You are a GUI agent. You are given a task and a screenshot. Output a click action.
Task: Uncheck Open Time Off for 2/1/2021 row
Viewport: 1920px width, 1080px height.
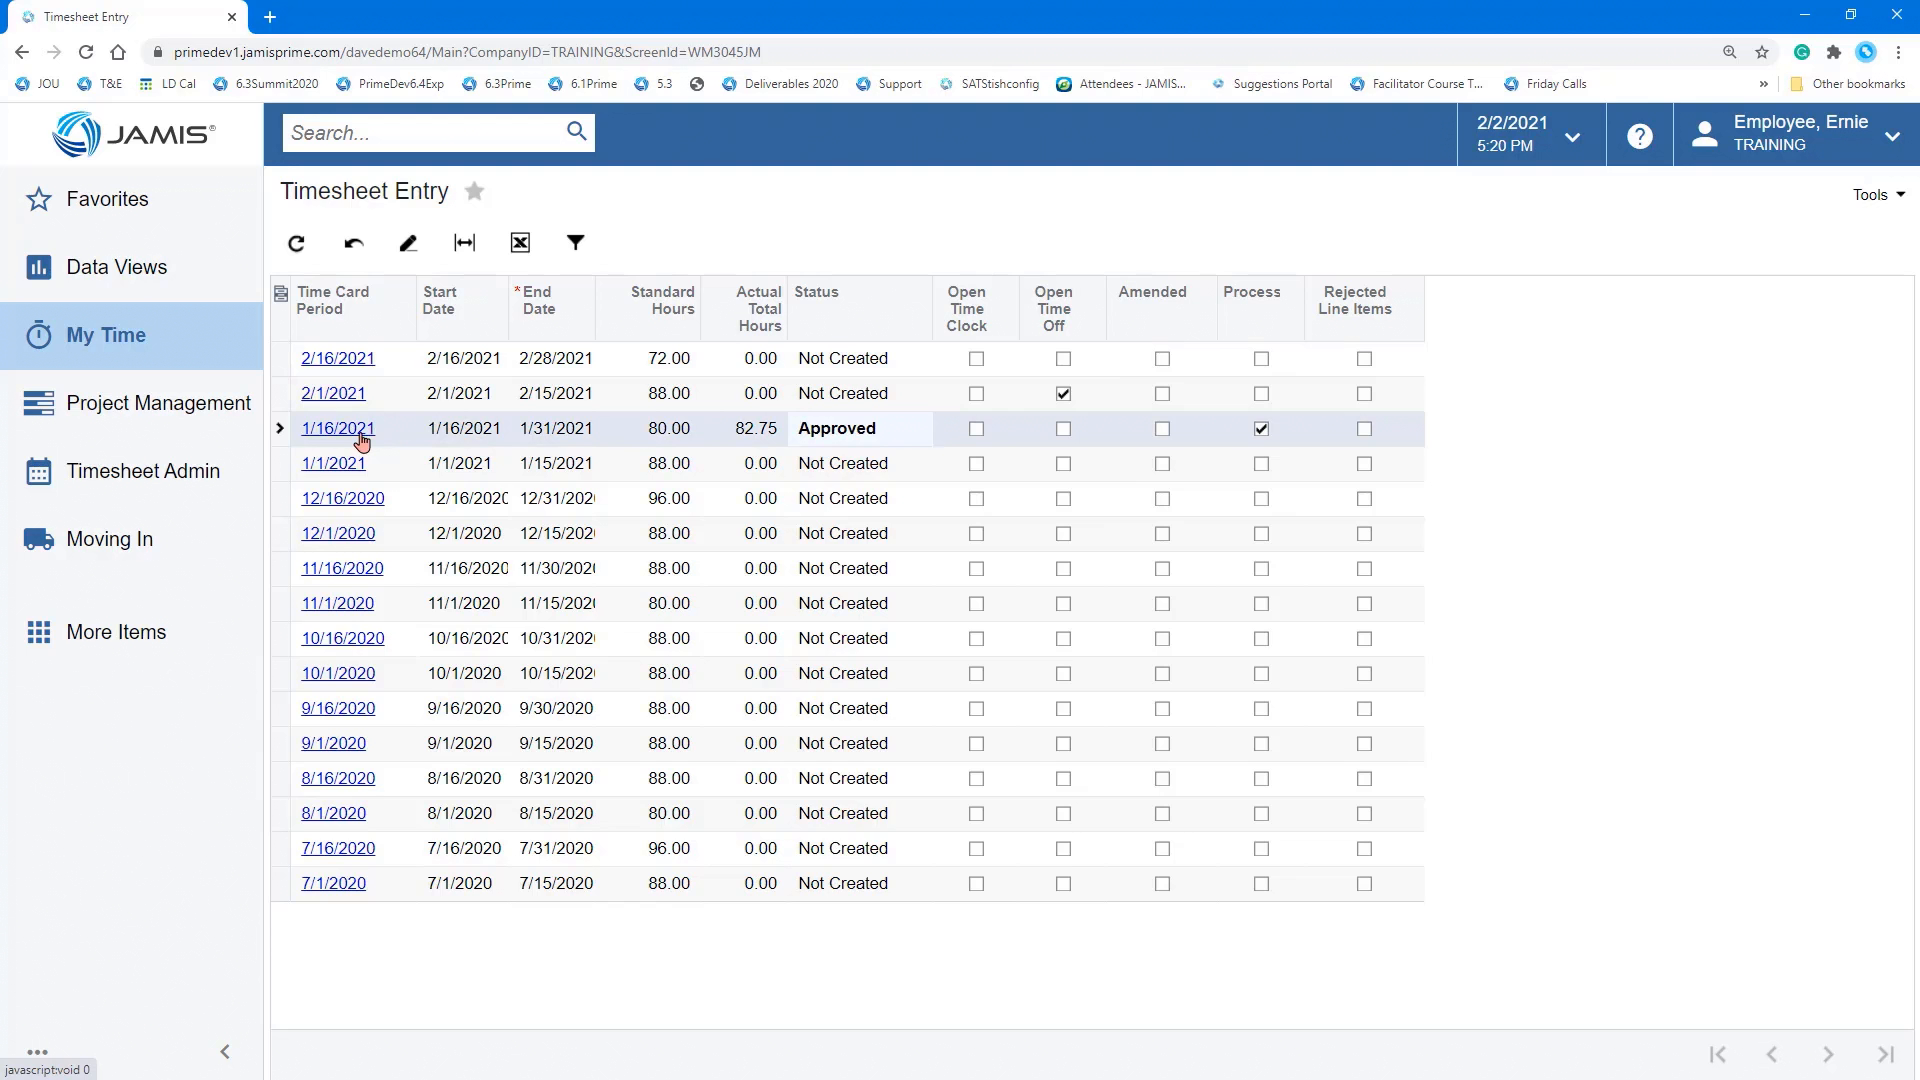coord(1063,393)
